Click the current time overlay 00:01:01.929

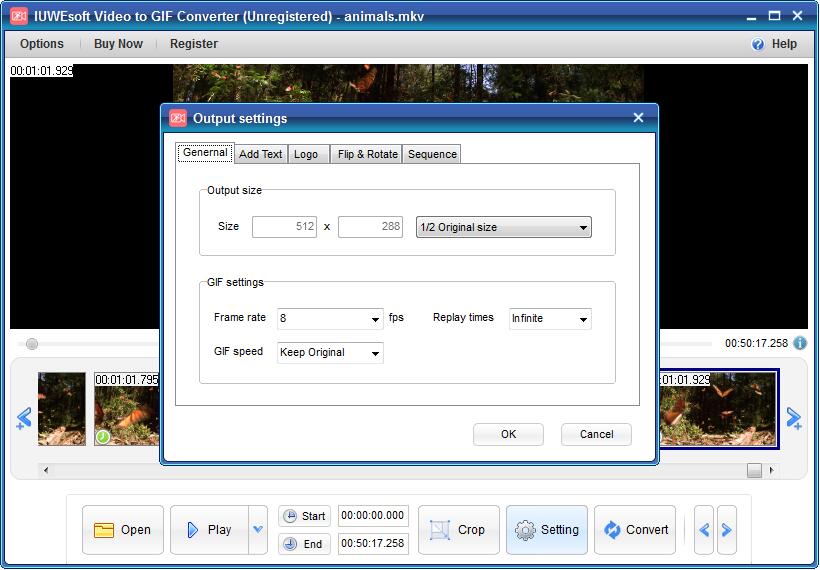click(42, 71)
